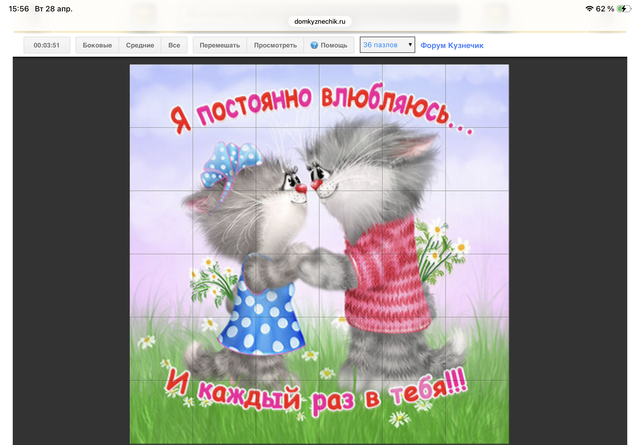Image resolution: width=640 pixels, height=445 pixels.
Task: Open the Помощь help button
Action: (329, 45)
